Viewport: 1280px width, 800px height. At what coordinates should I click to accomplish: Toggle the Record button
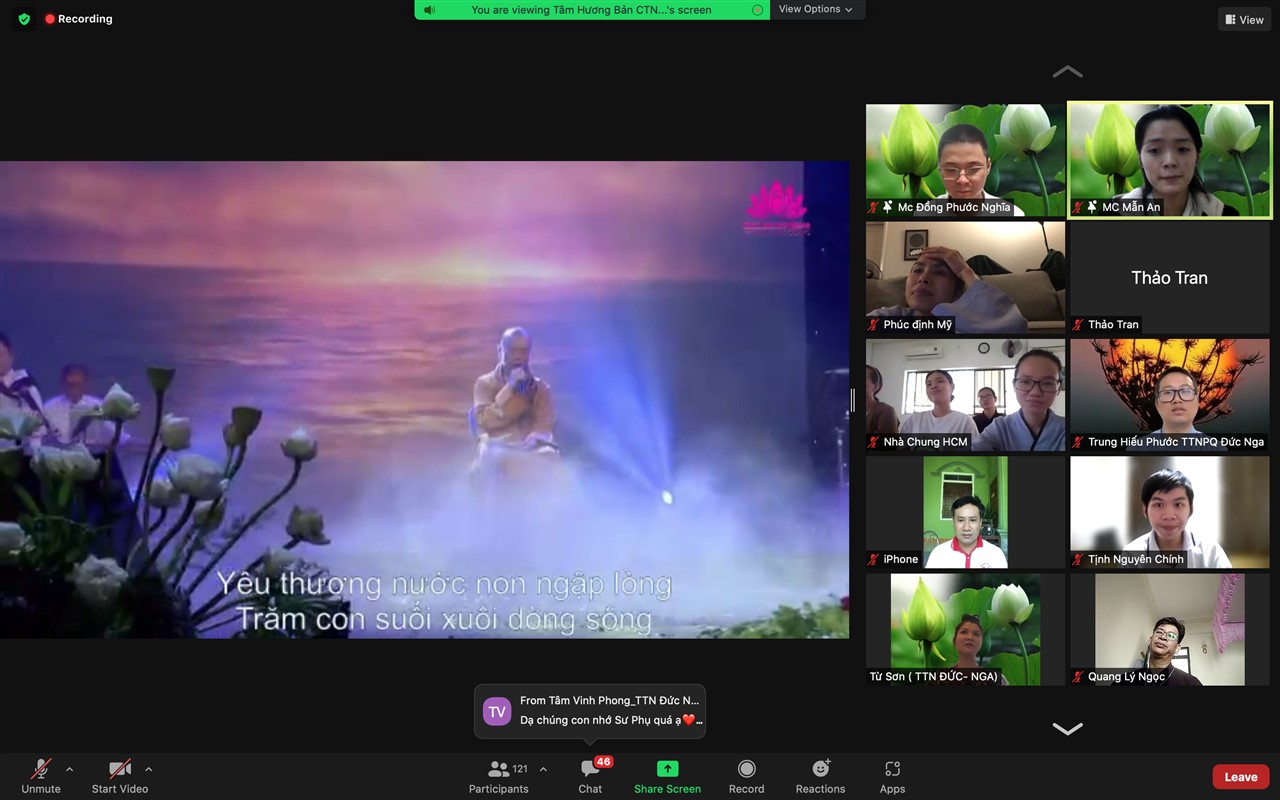pos(746,776)
